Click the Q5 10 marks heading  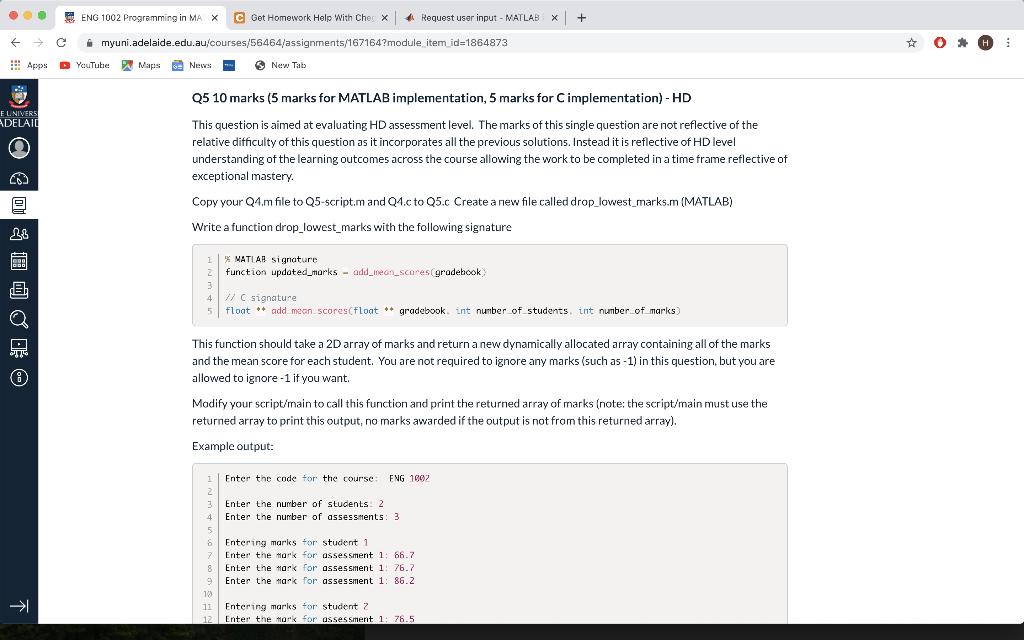(441, 98)
